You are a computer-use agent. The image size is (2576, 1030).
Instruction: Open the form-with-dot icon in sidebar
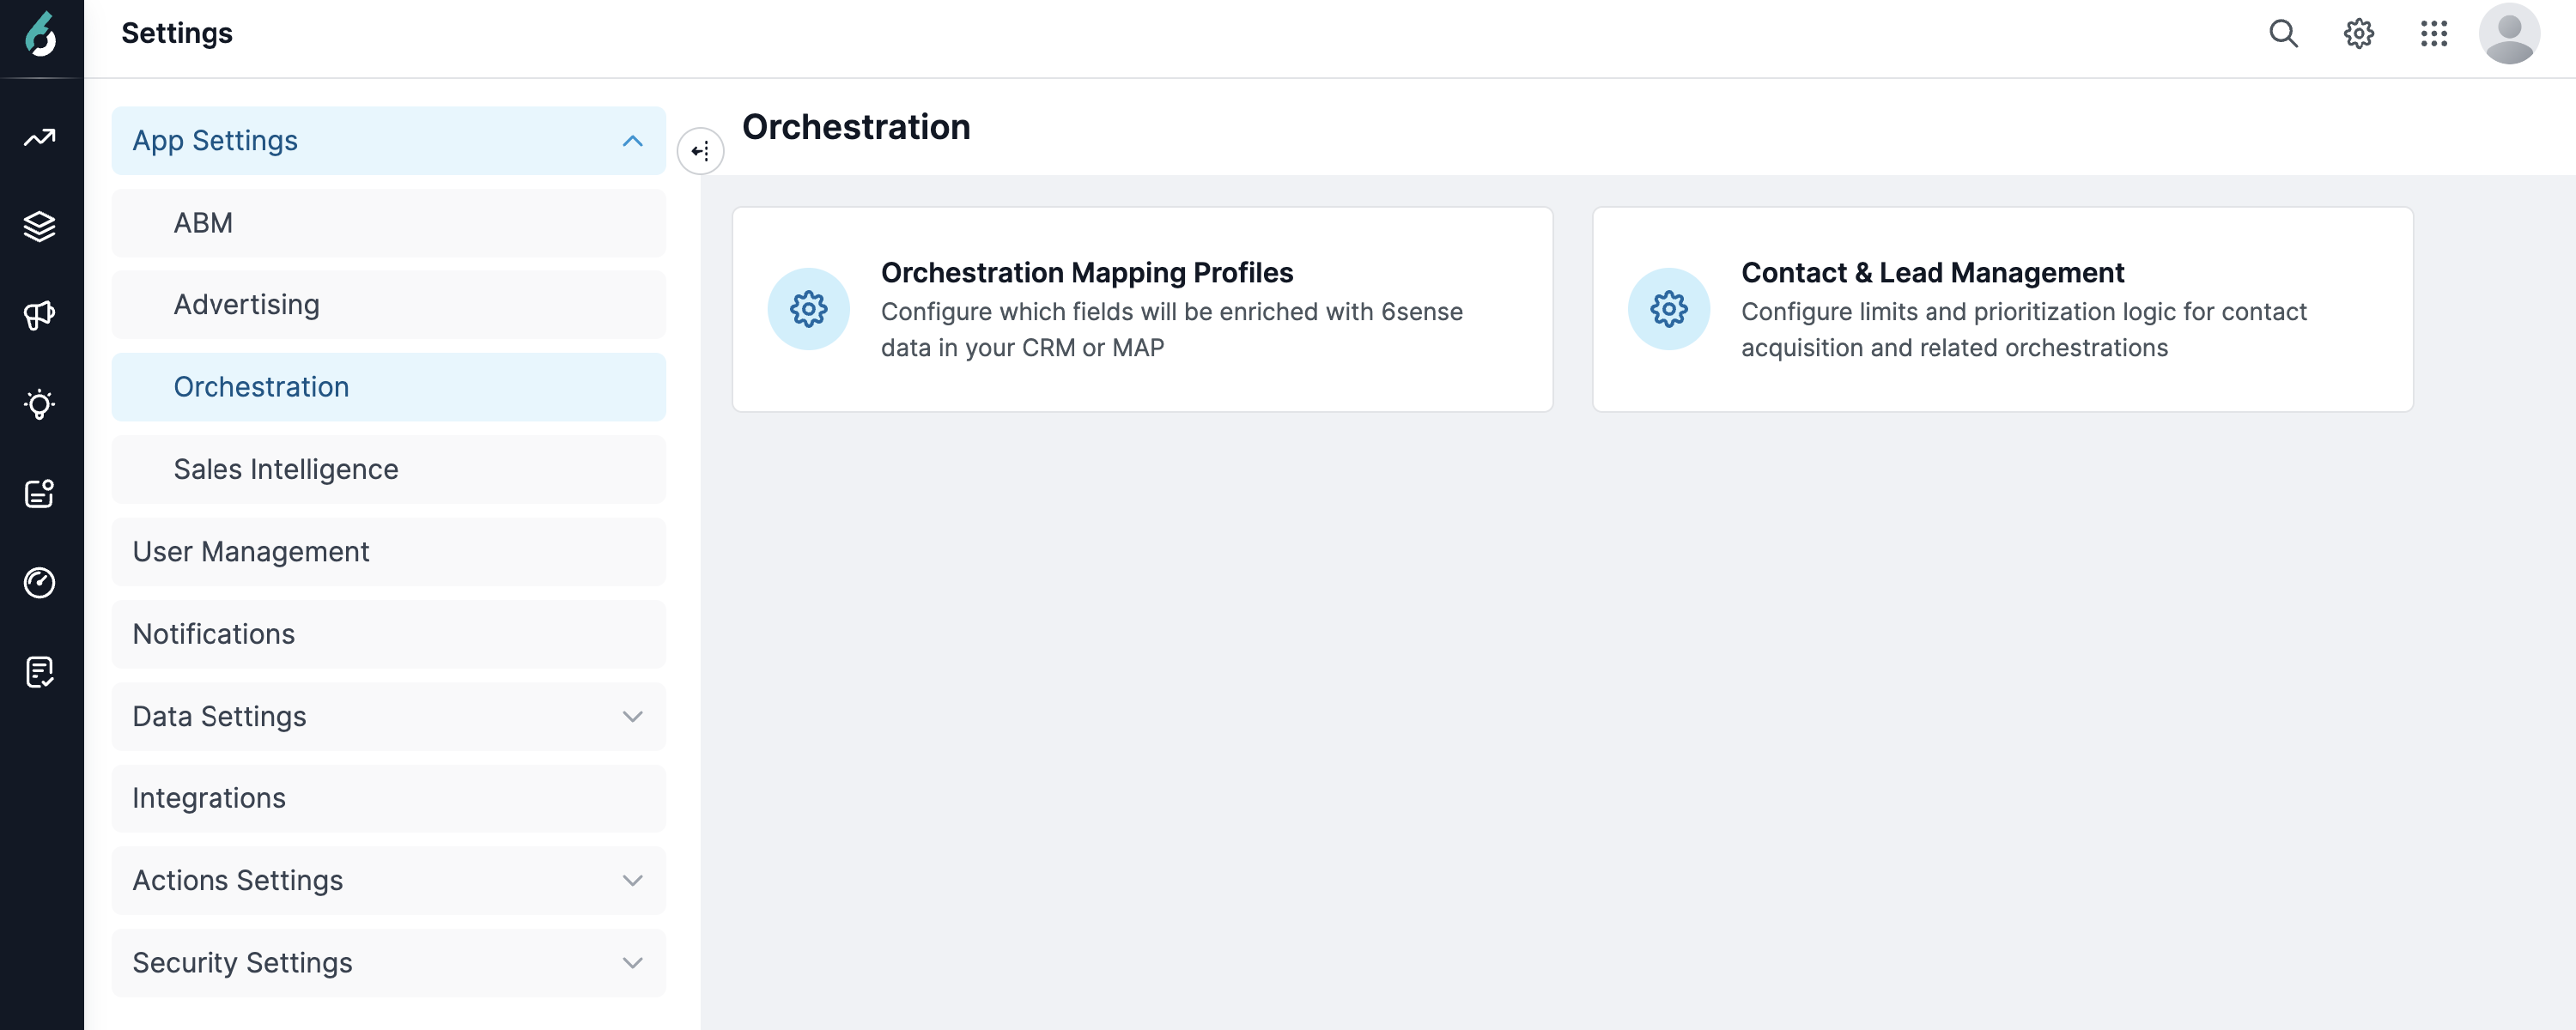coord(40,494)
